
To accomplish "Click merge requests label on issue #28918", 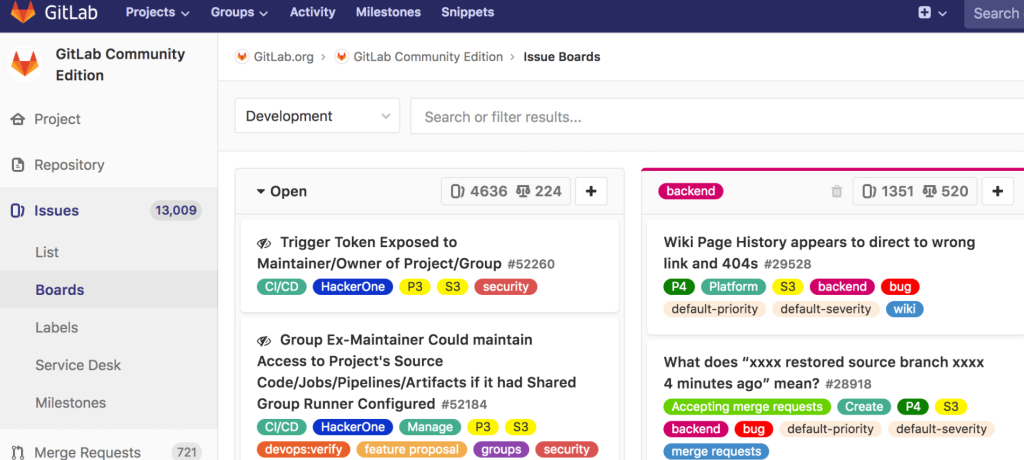I will [716, 452].
